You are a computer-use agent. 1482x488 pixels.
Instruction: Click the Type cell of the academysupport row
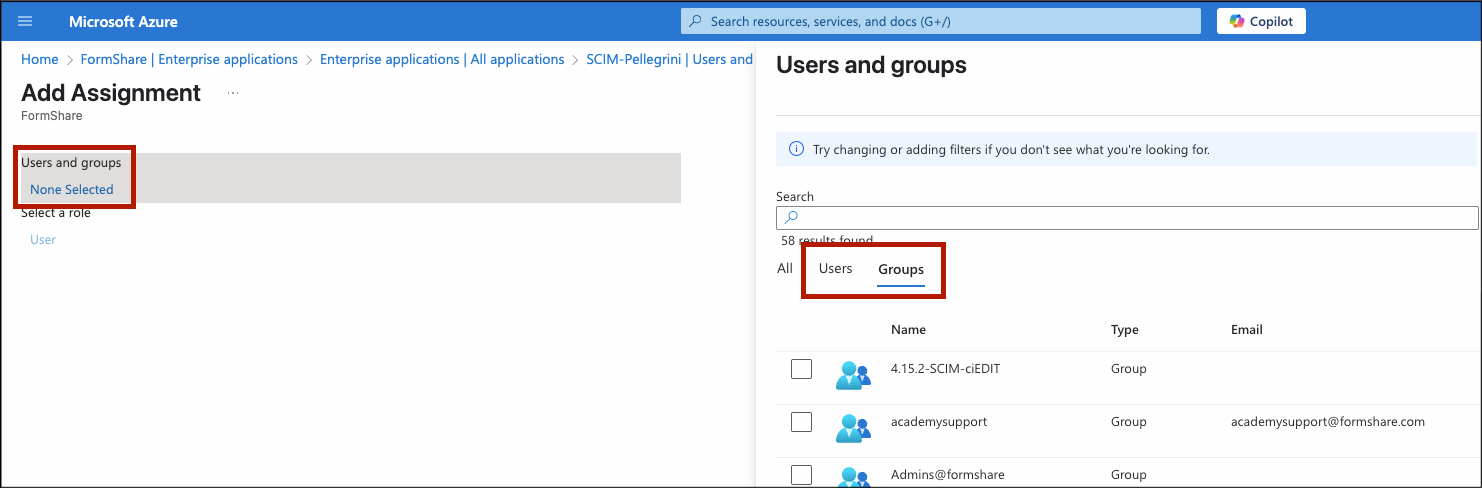[x=1128, y=421]
